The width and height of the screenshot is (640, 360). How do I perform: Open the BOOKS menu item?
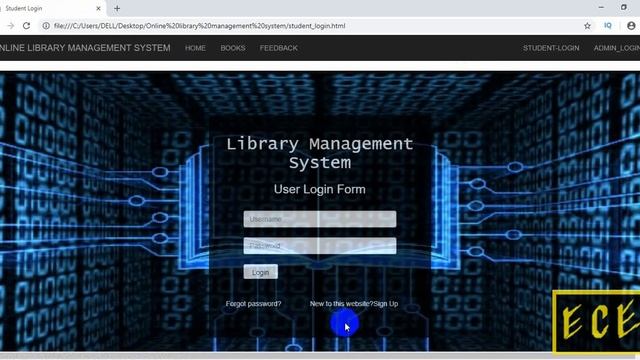tap(233, 48)
